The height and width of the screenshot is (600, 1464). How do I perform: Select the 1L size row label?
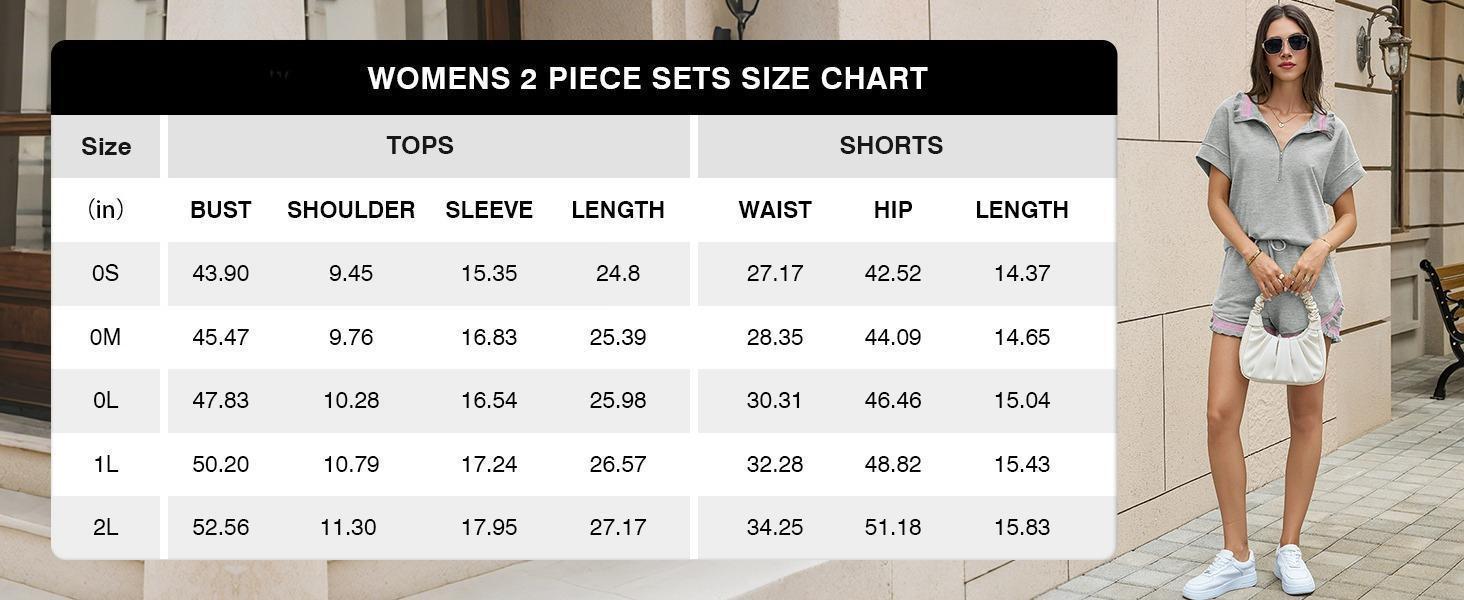tap(106, 464)
